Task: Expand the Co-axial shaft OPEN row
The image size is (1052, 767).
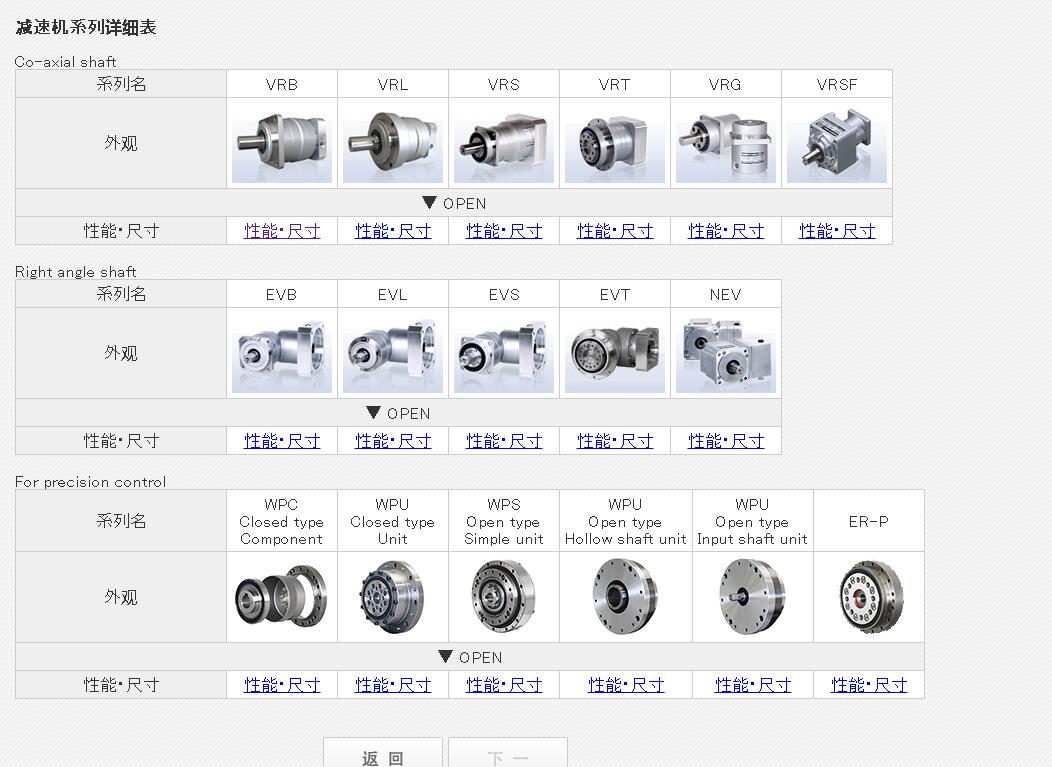Action: click(454, 203)
